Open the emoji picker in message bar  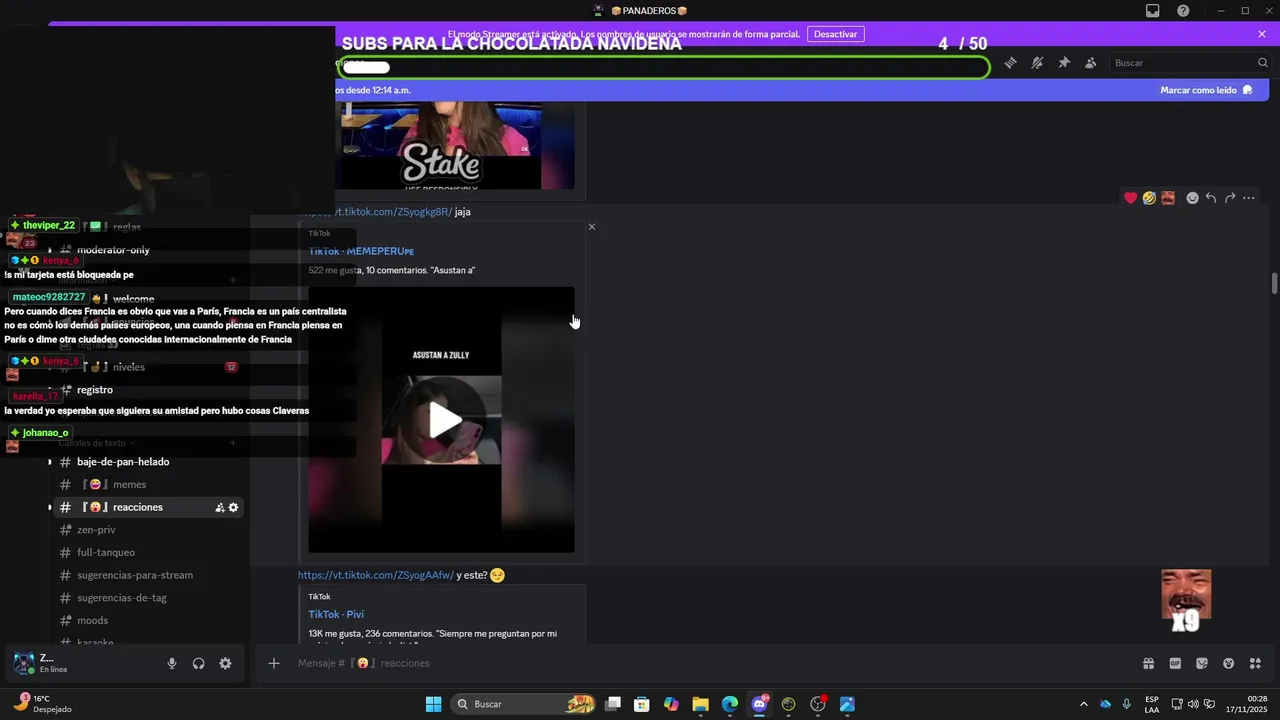1229,663
